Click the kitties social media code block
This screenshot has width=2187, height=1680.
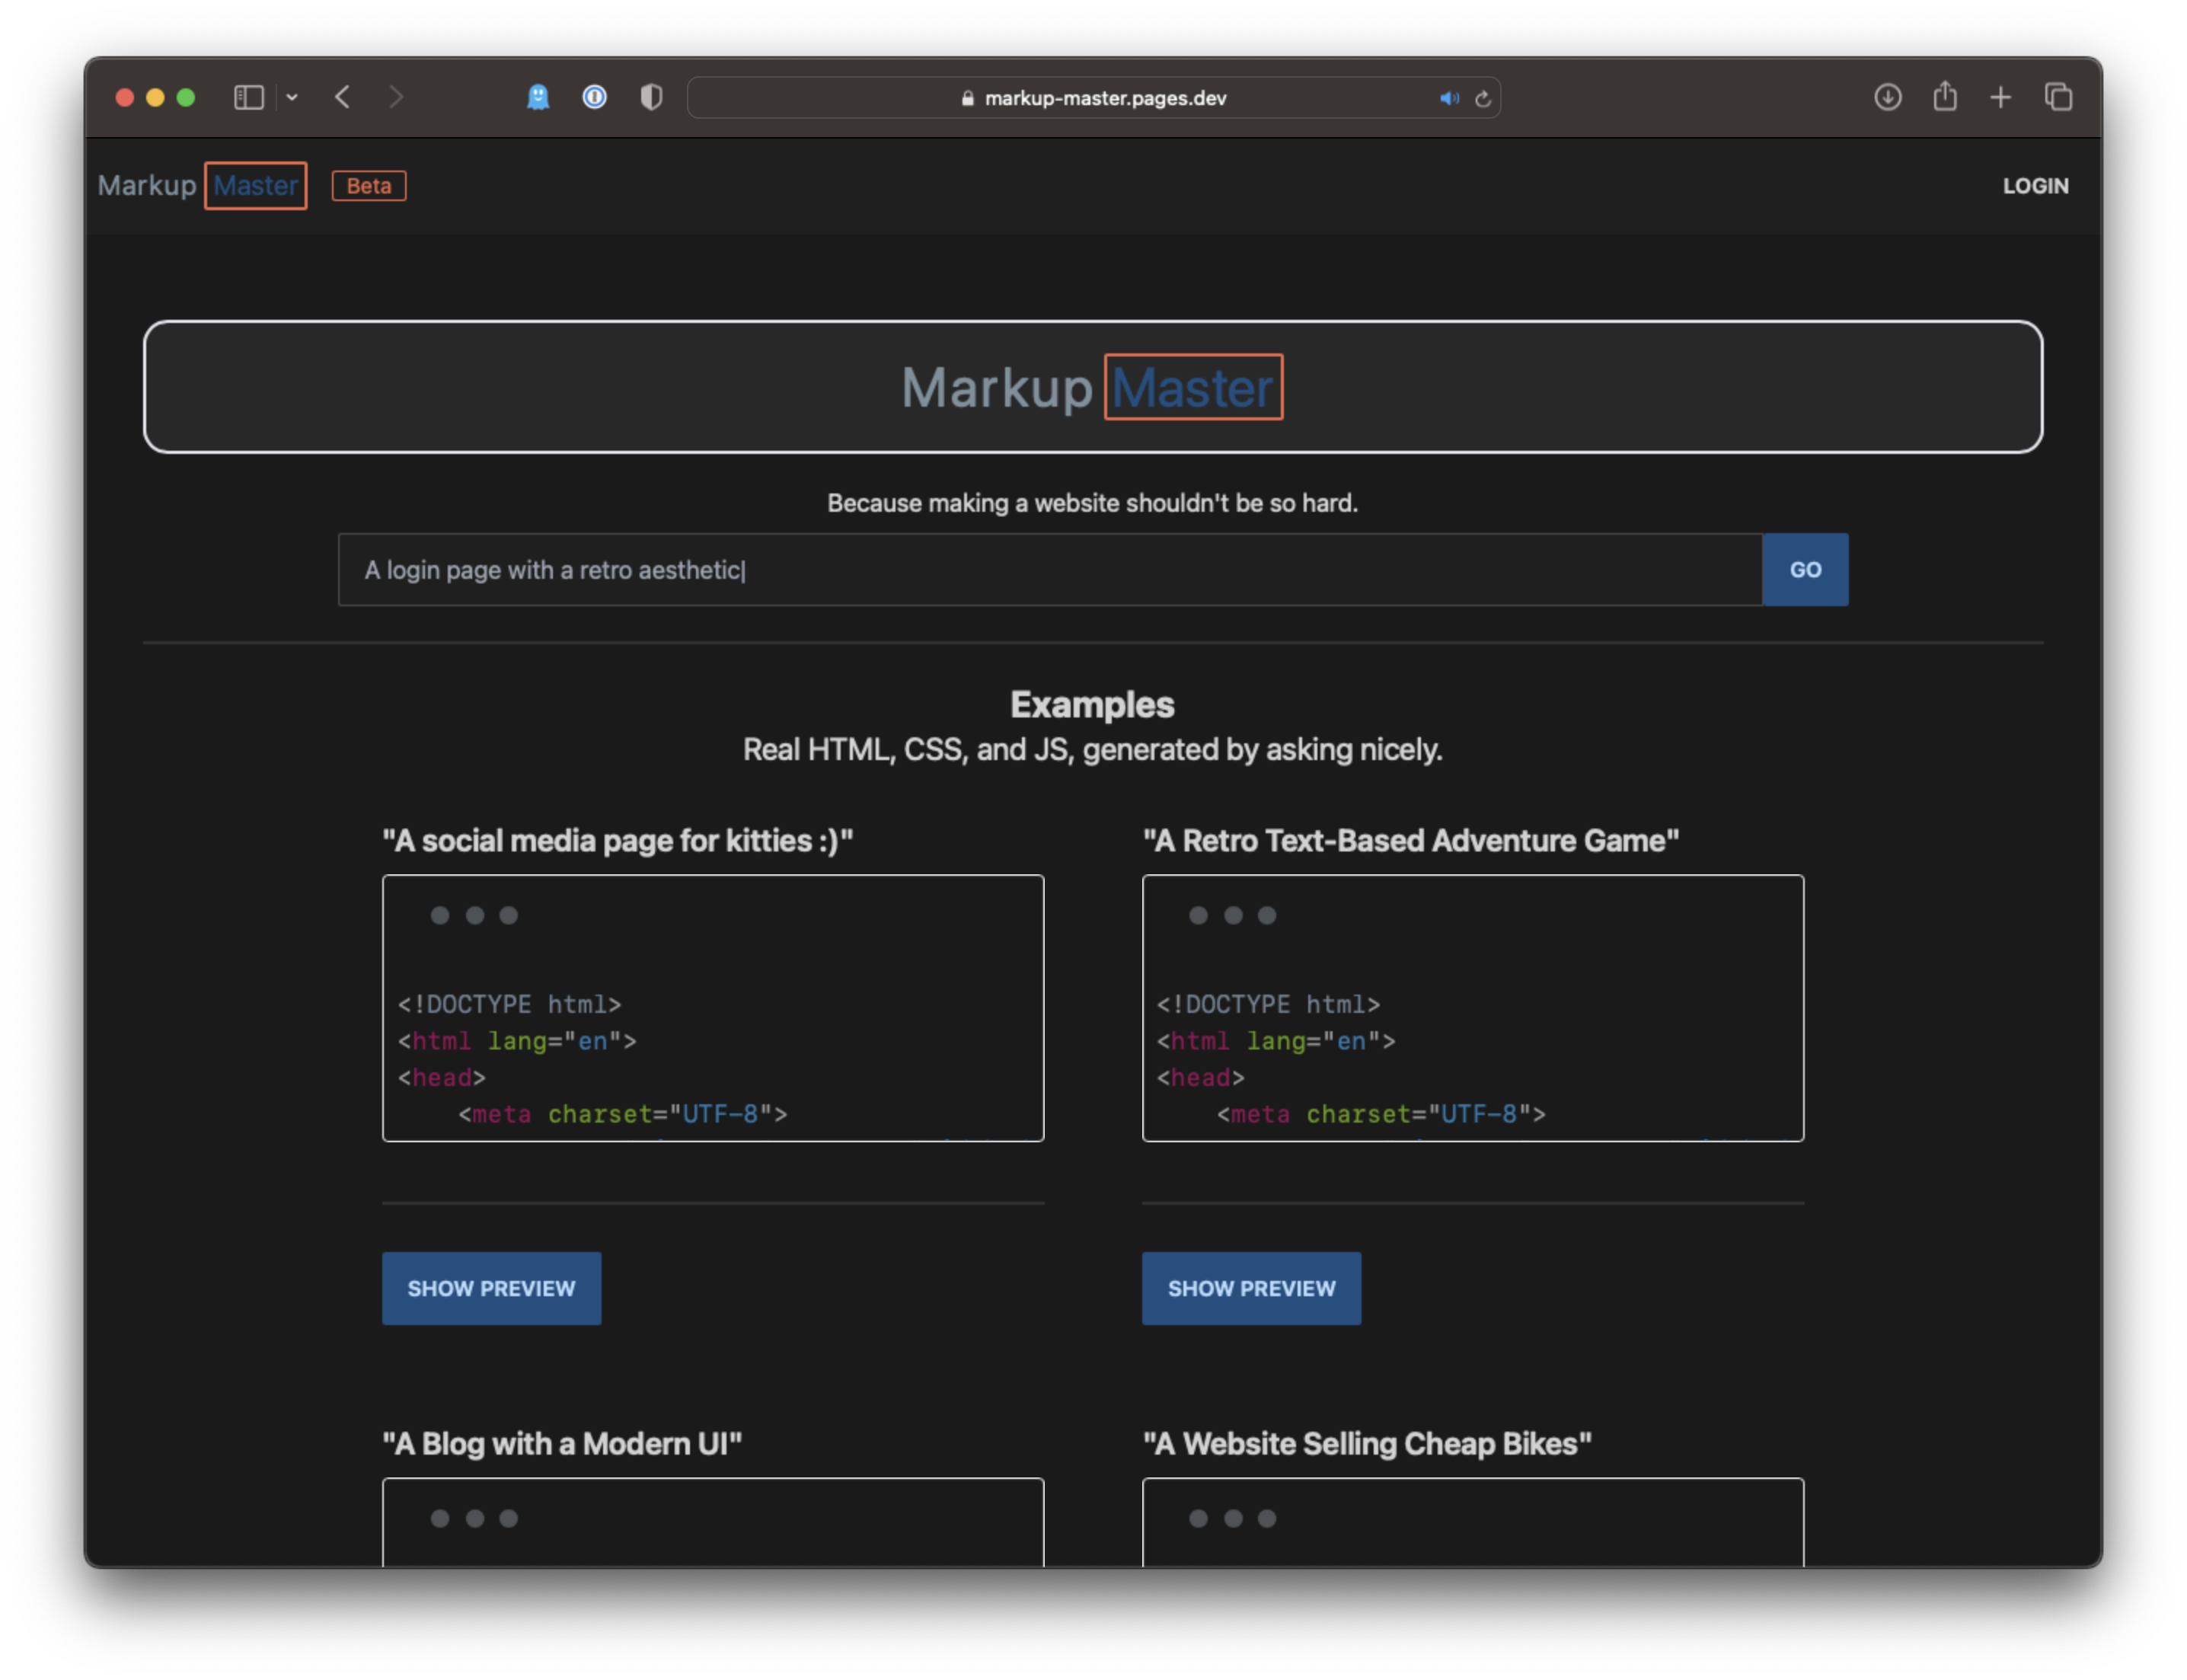(713, 1008)
